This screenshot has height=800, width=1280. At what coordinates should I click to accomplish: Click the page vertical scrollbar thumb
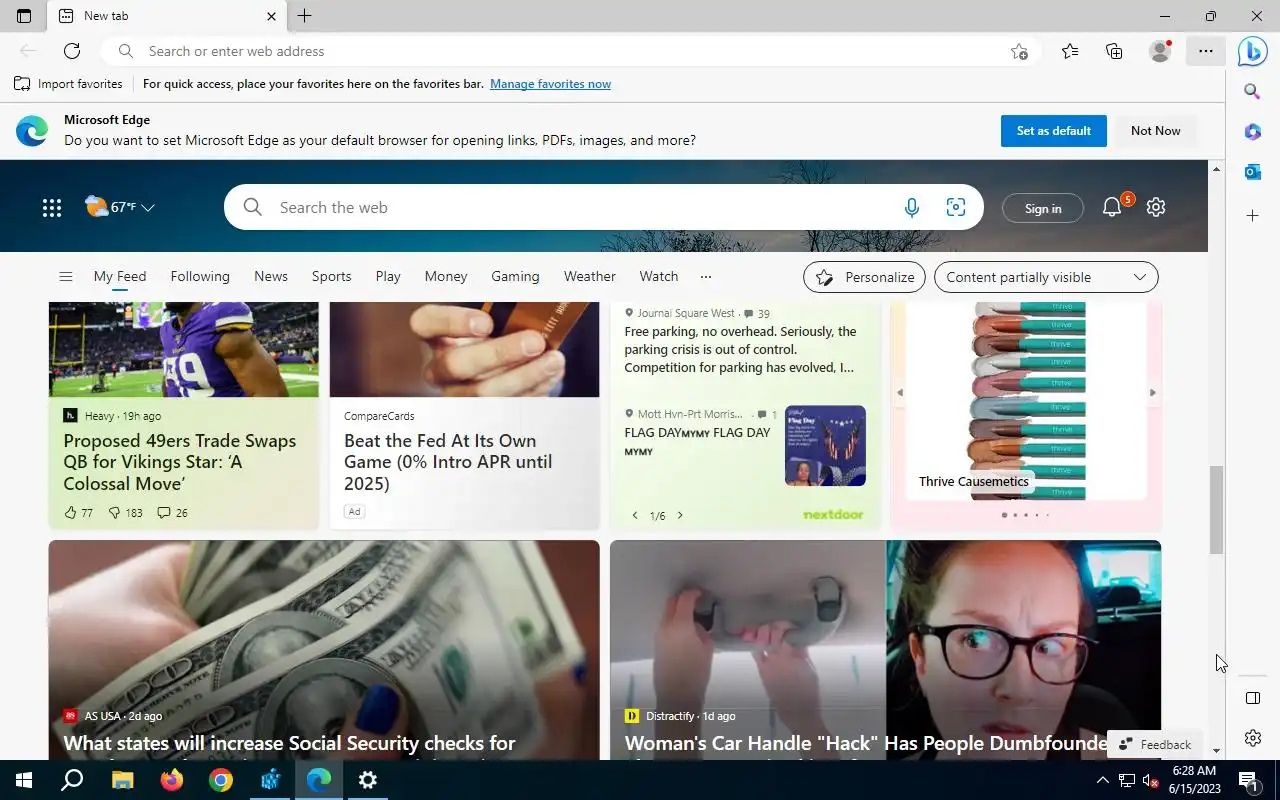(x=1216, y=510)
